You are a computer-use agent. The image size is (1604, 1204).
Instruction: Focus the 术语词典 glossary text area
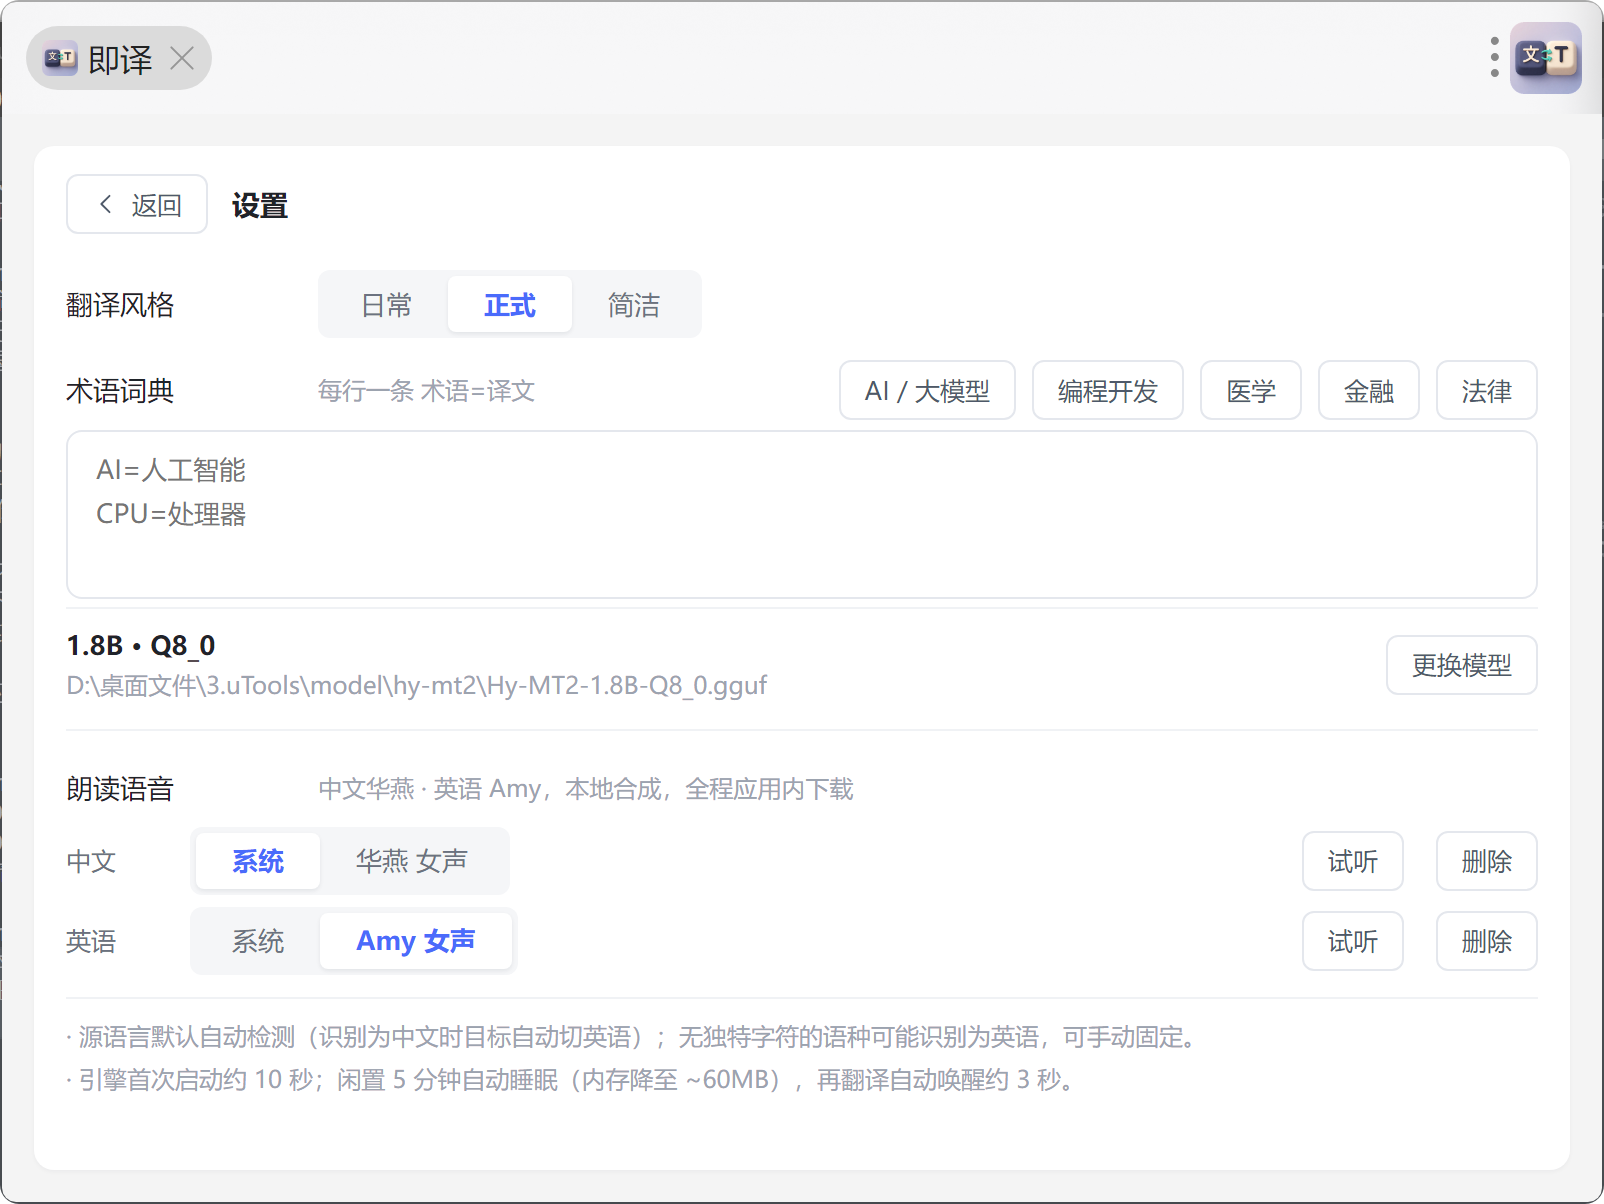[x=802, y=515]
